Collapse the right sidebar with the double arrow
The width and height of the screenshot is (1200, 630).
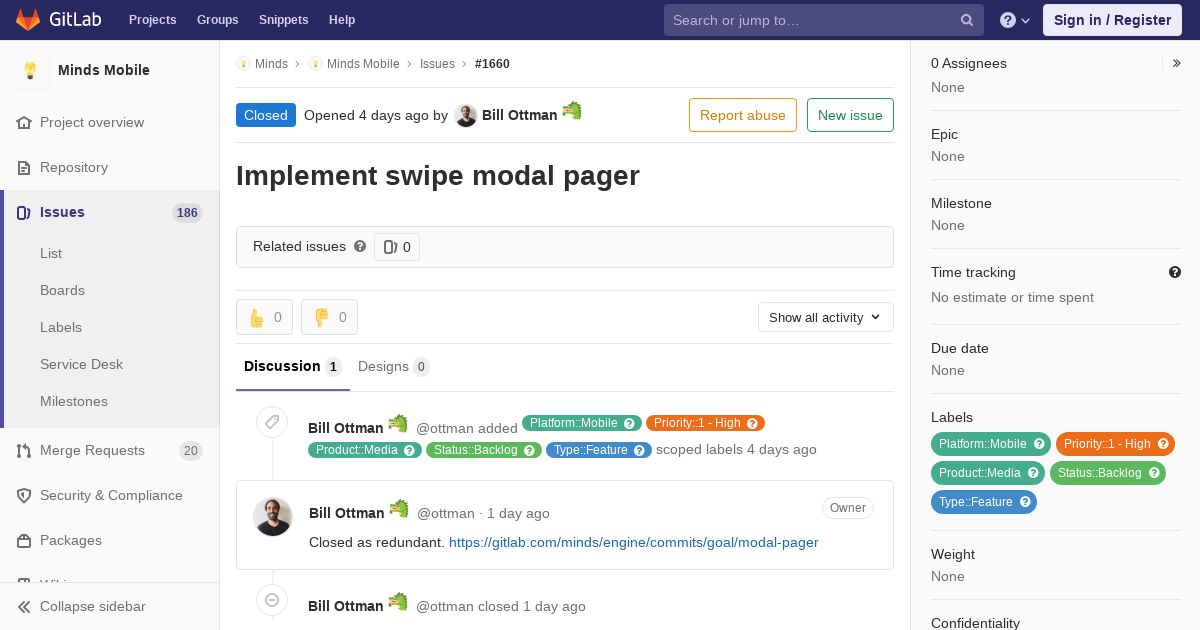coord(1177,63)
